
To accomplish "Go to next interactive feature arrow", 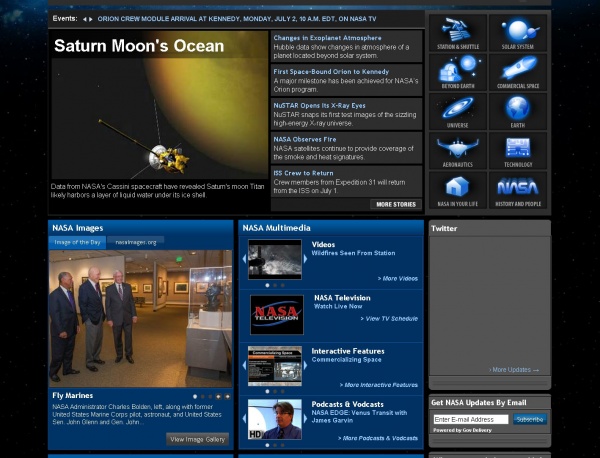I will point(305,365).
